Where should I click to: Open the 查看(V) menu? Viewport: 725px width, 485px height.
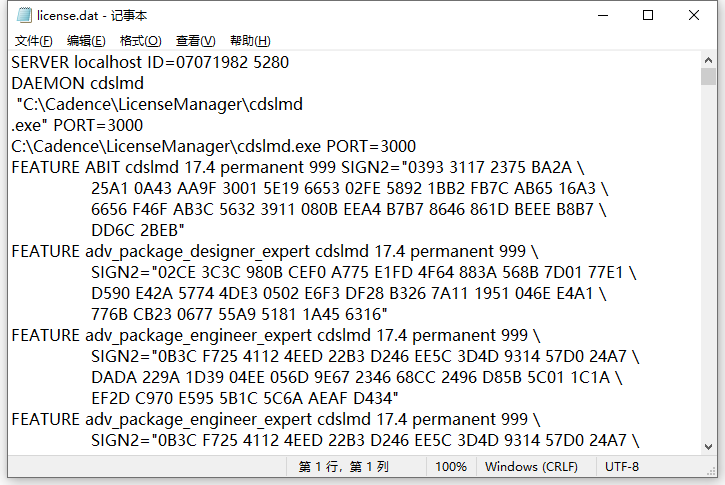click(x=195, y=41)
